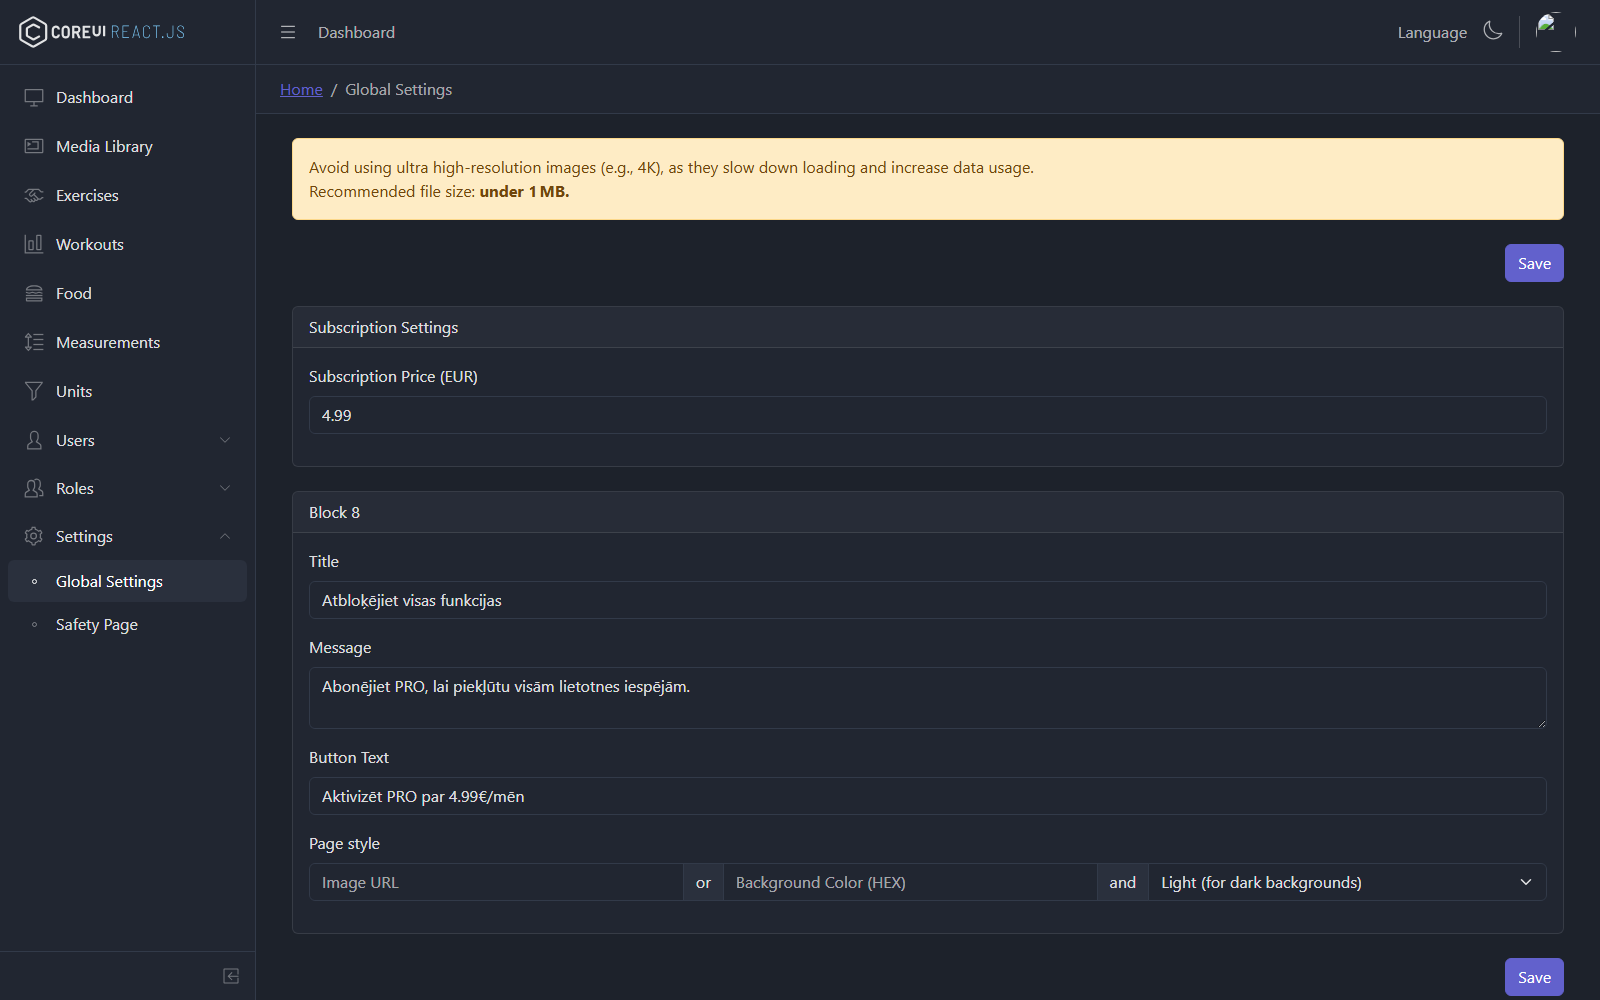Switch theme using the moon icon
The image size is (1600, 1000).
coord(1493,31)
